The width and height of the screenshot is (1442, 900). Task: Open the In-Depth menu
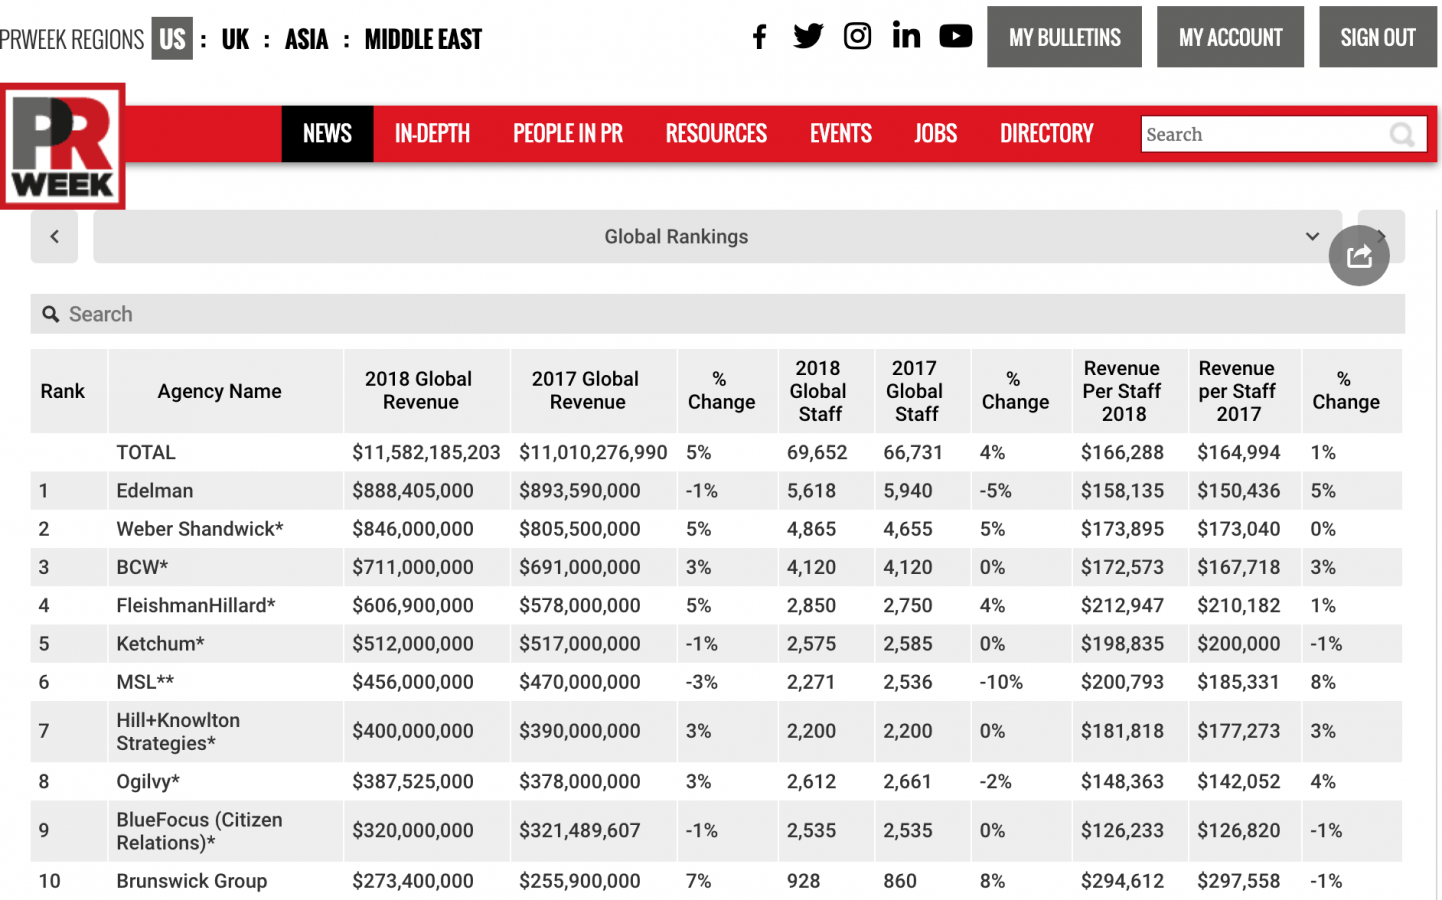(432, 134)
